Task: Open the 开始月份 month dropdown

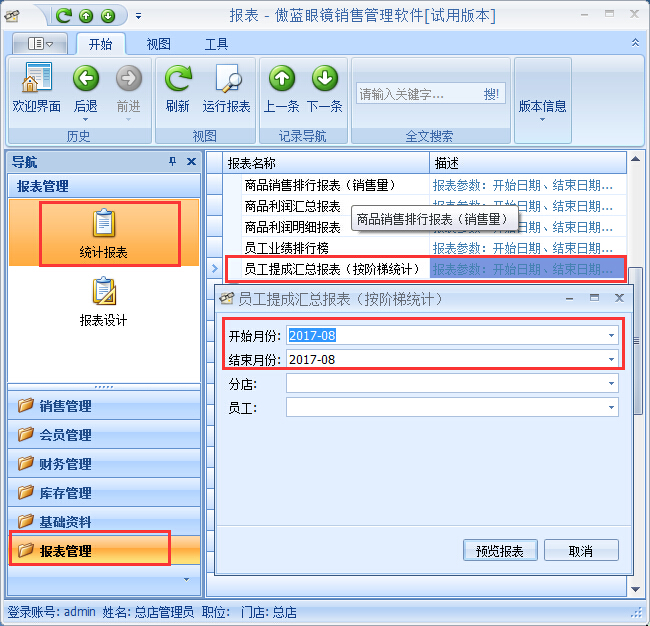Action: 611,335
